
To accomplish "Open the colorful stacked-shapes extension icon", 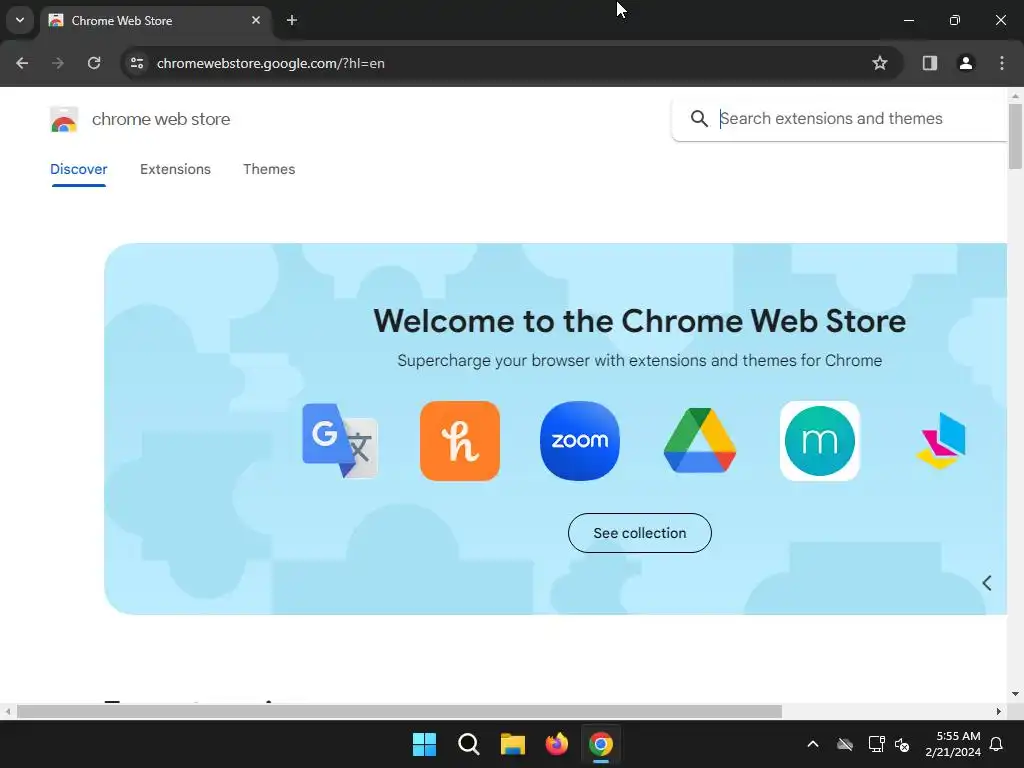I will point(941,441).
